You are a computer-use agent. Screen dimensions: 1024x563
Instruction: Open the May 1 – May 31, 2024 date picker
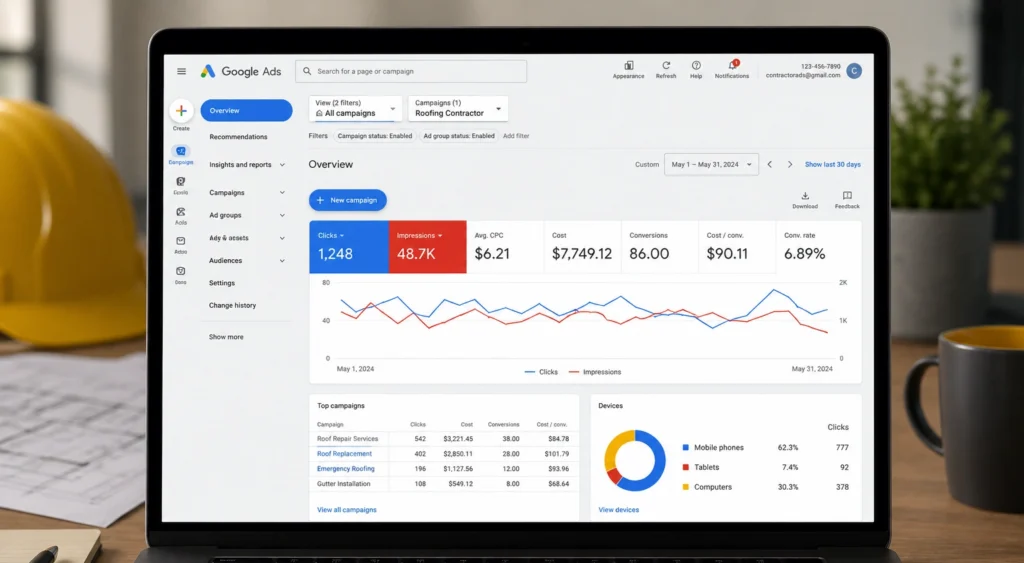point(711,165)
